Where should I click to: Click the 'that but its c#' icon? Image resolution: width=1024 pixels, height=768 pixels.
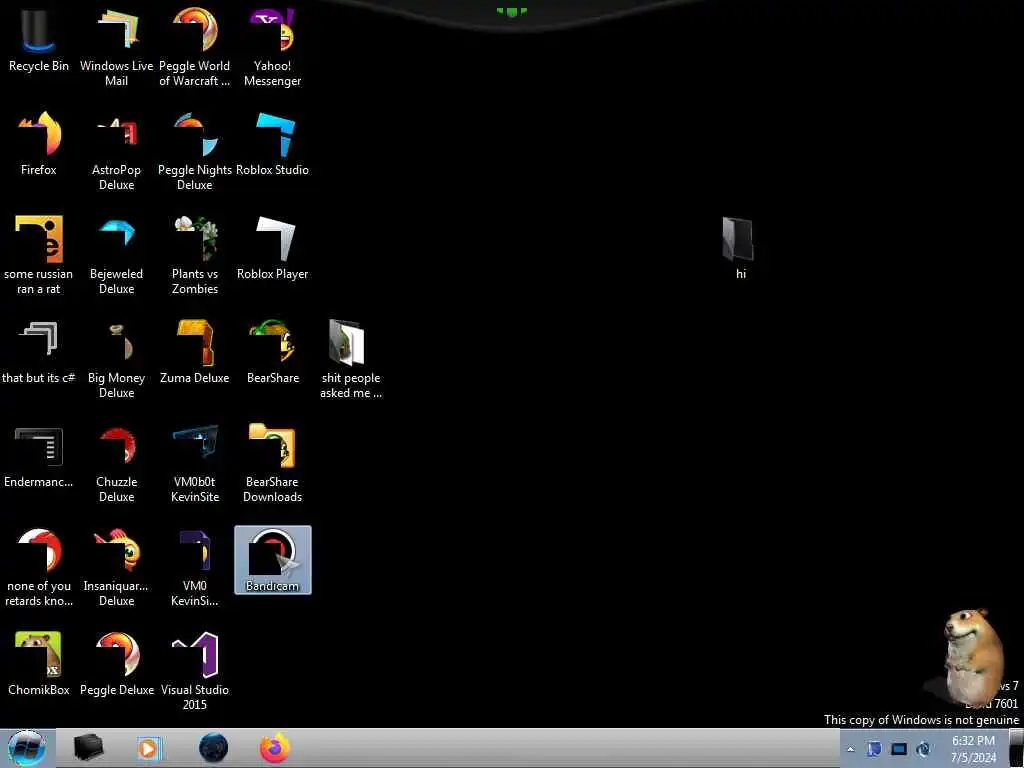(x=39, y=351)
